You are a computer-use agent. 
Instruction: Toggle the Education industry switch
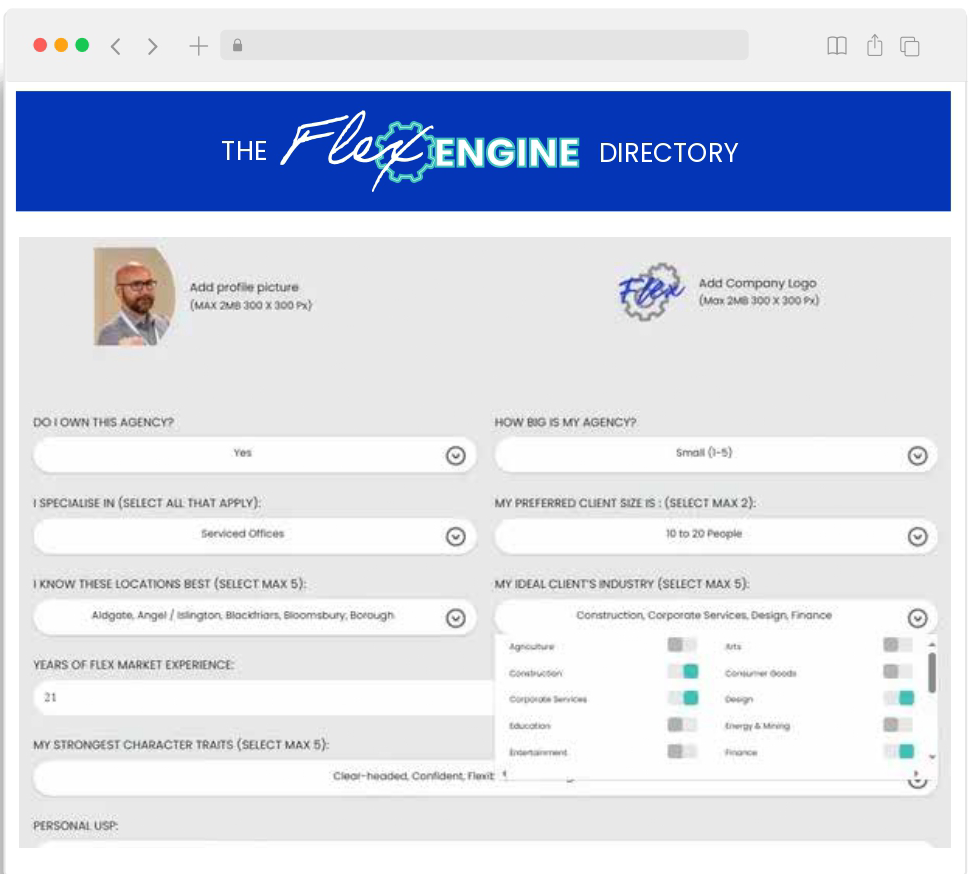click(x=682, y=725)
